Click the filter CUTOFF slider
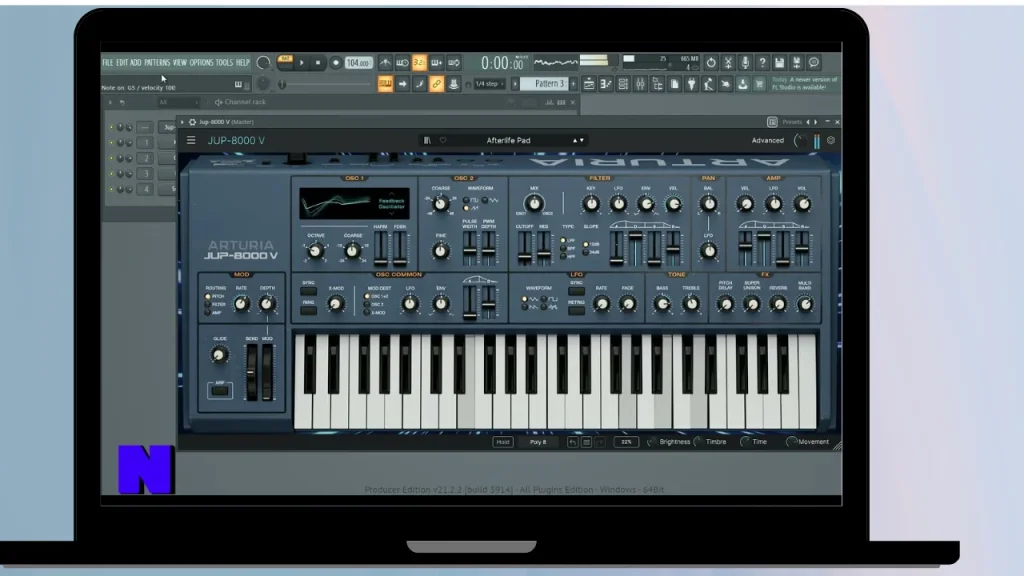The height and width of the screenshot is (576, 1024). (525, 248)
